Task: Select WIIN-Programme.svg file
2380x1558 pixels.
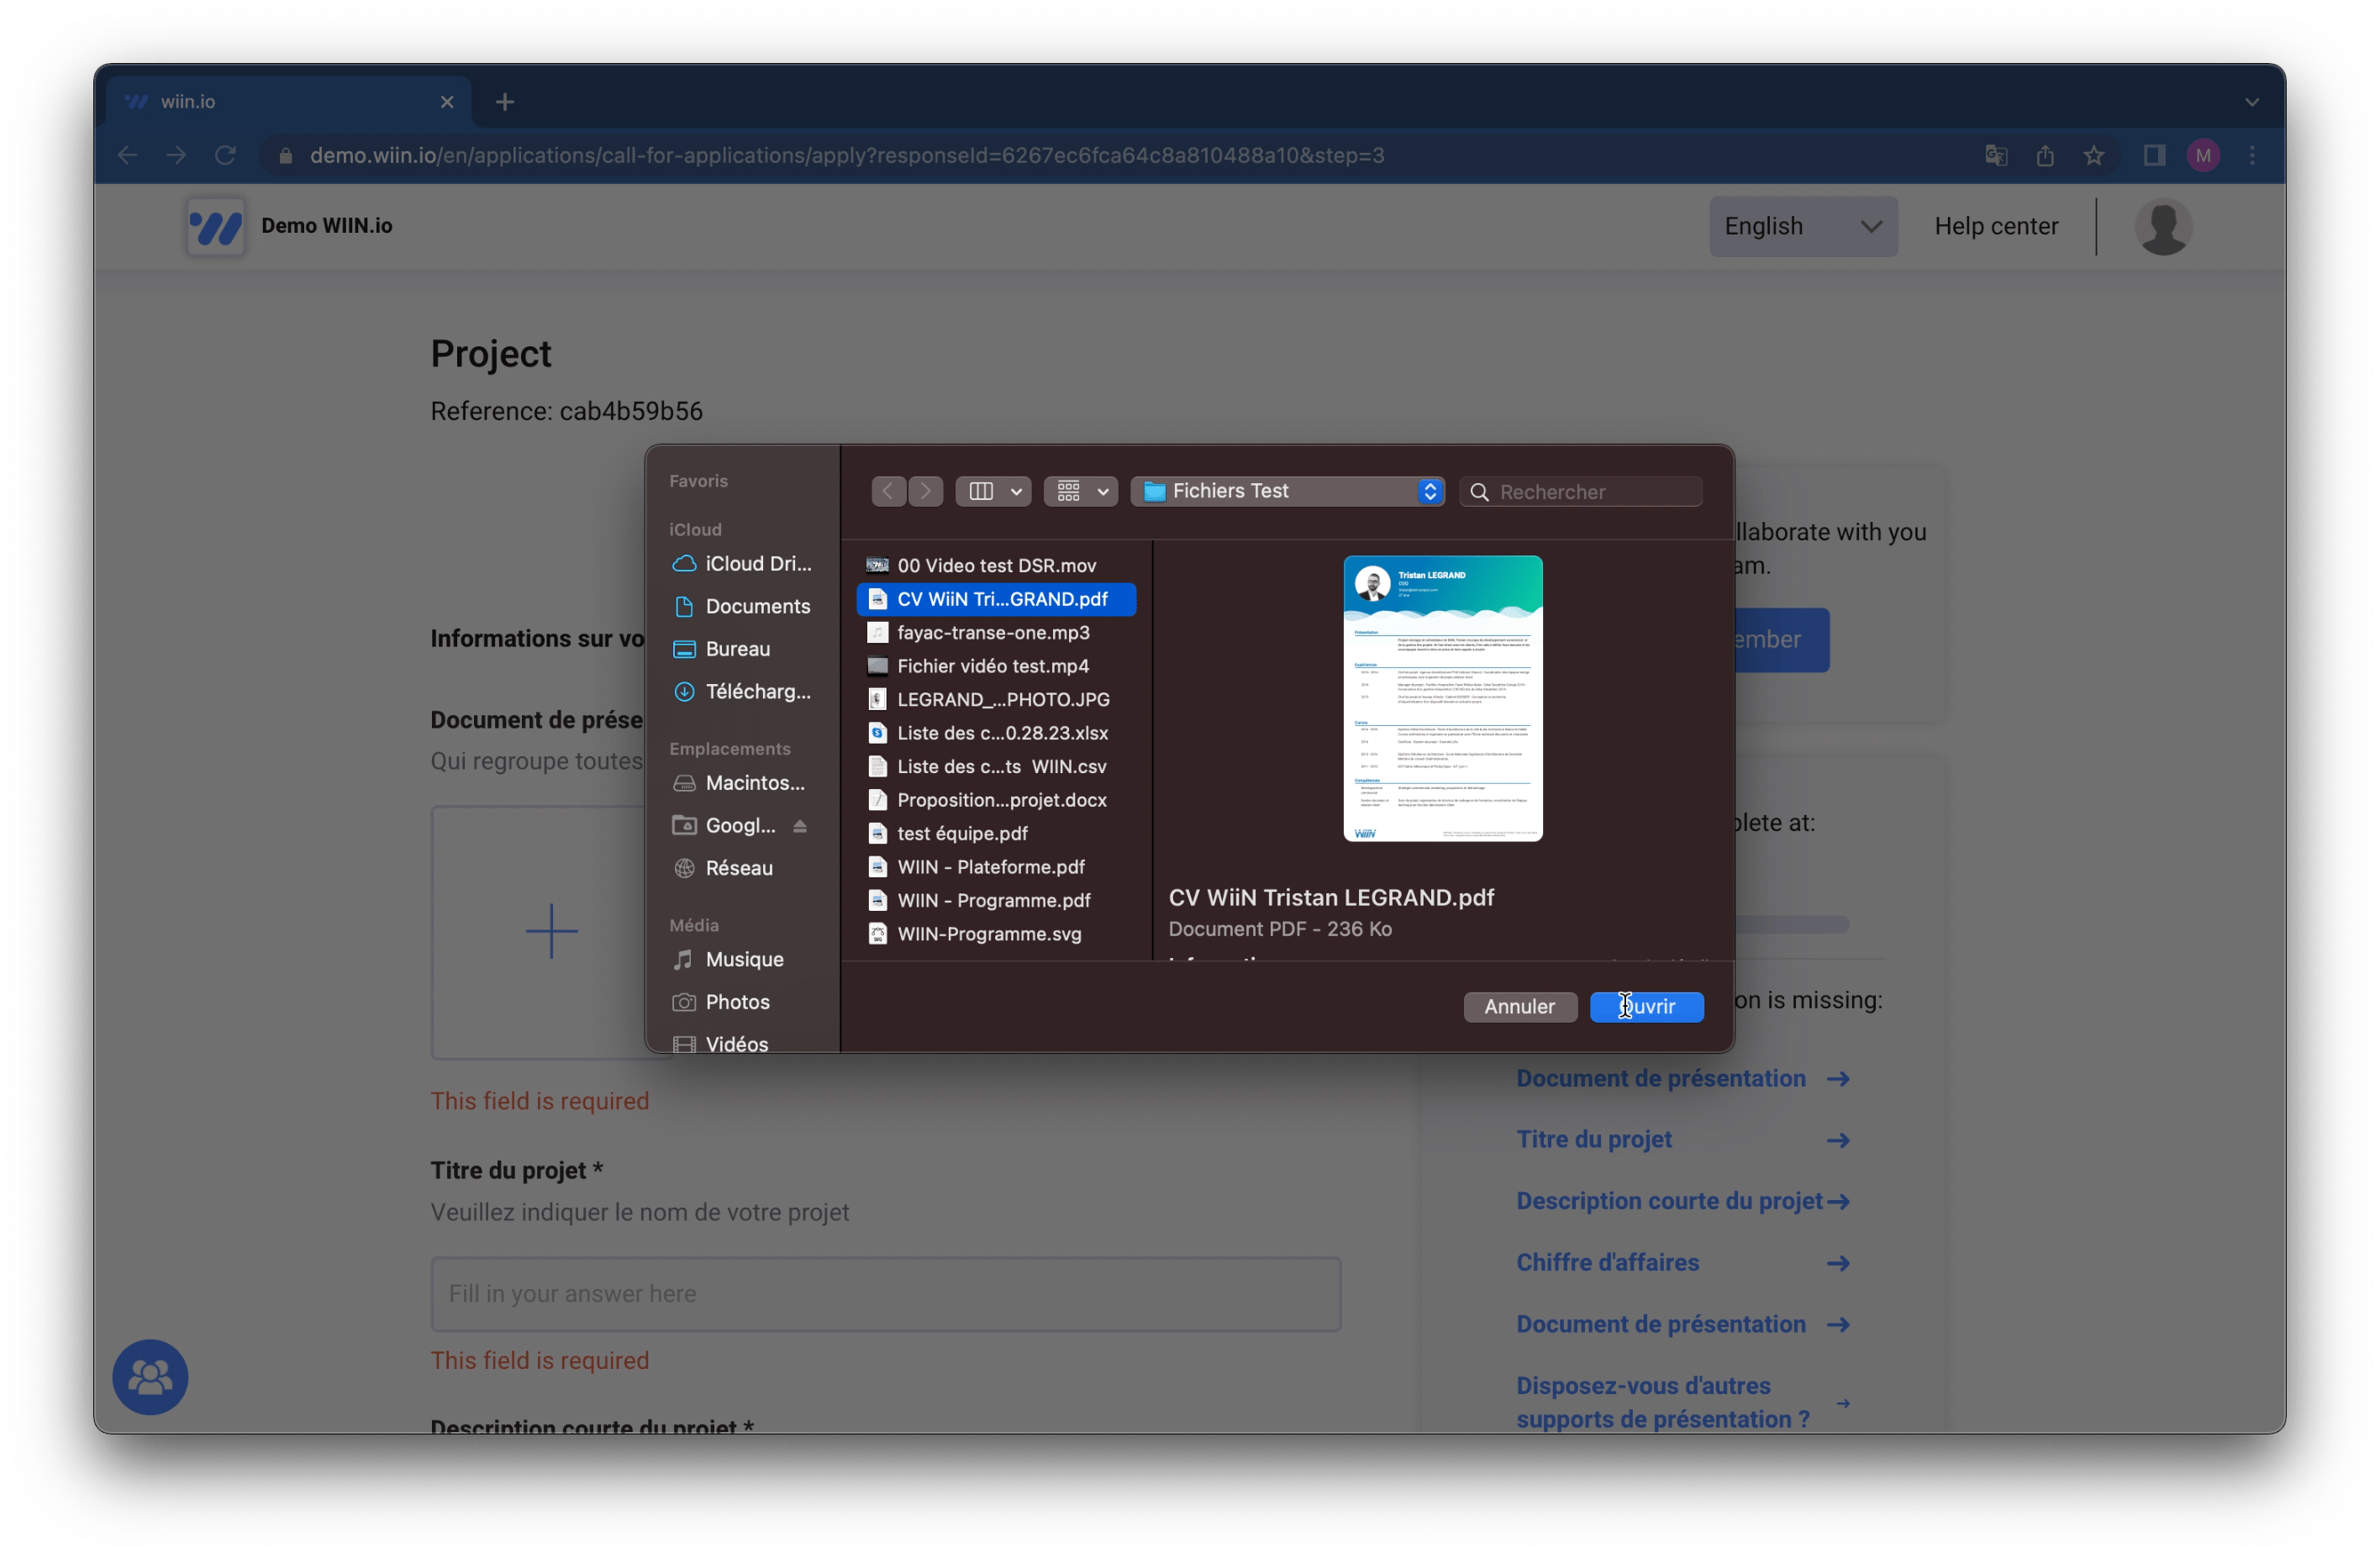Action: click(x=996, y=934)
